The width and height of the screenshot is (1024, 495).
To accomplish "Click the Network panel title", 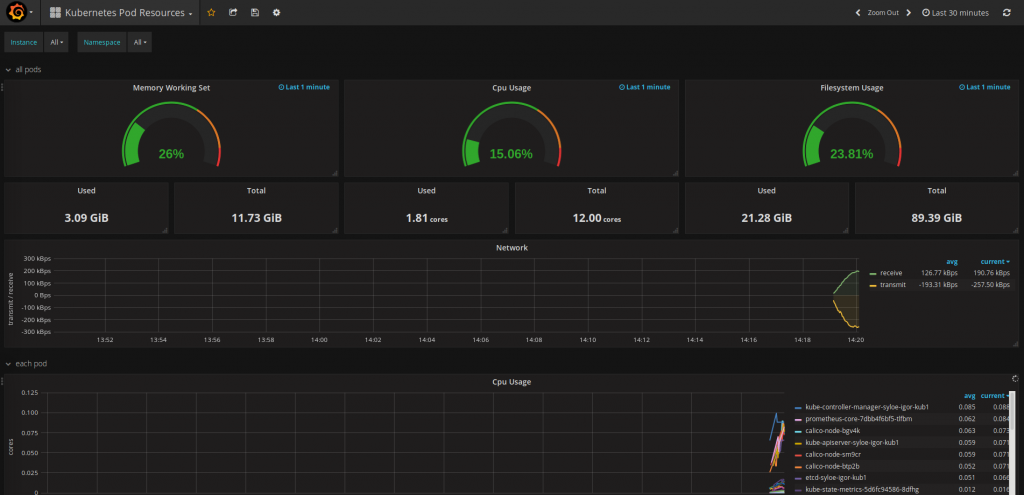I will [x=511, y=248].
